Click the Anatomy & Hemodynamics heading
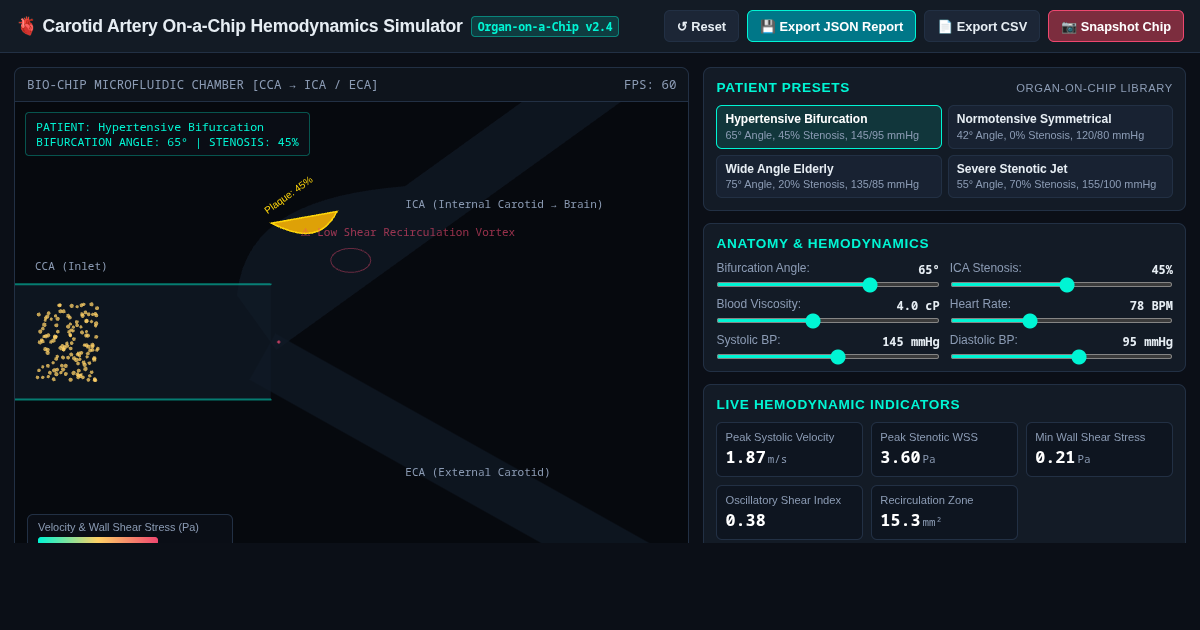The image size is (1200, 630). pyautogui.click(x=822, y=243)
